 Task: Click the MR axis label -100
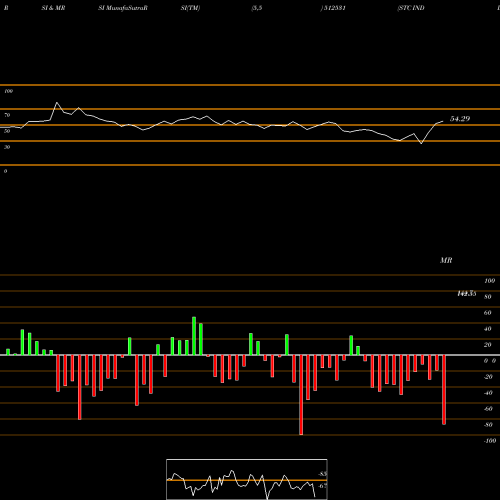[x=490, y=441]
